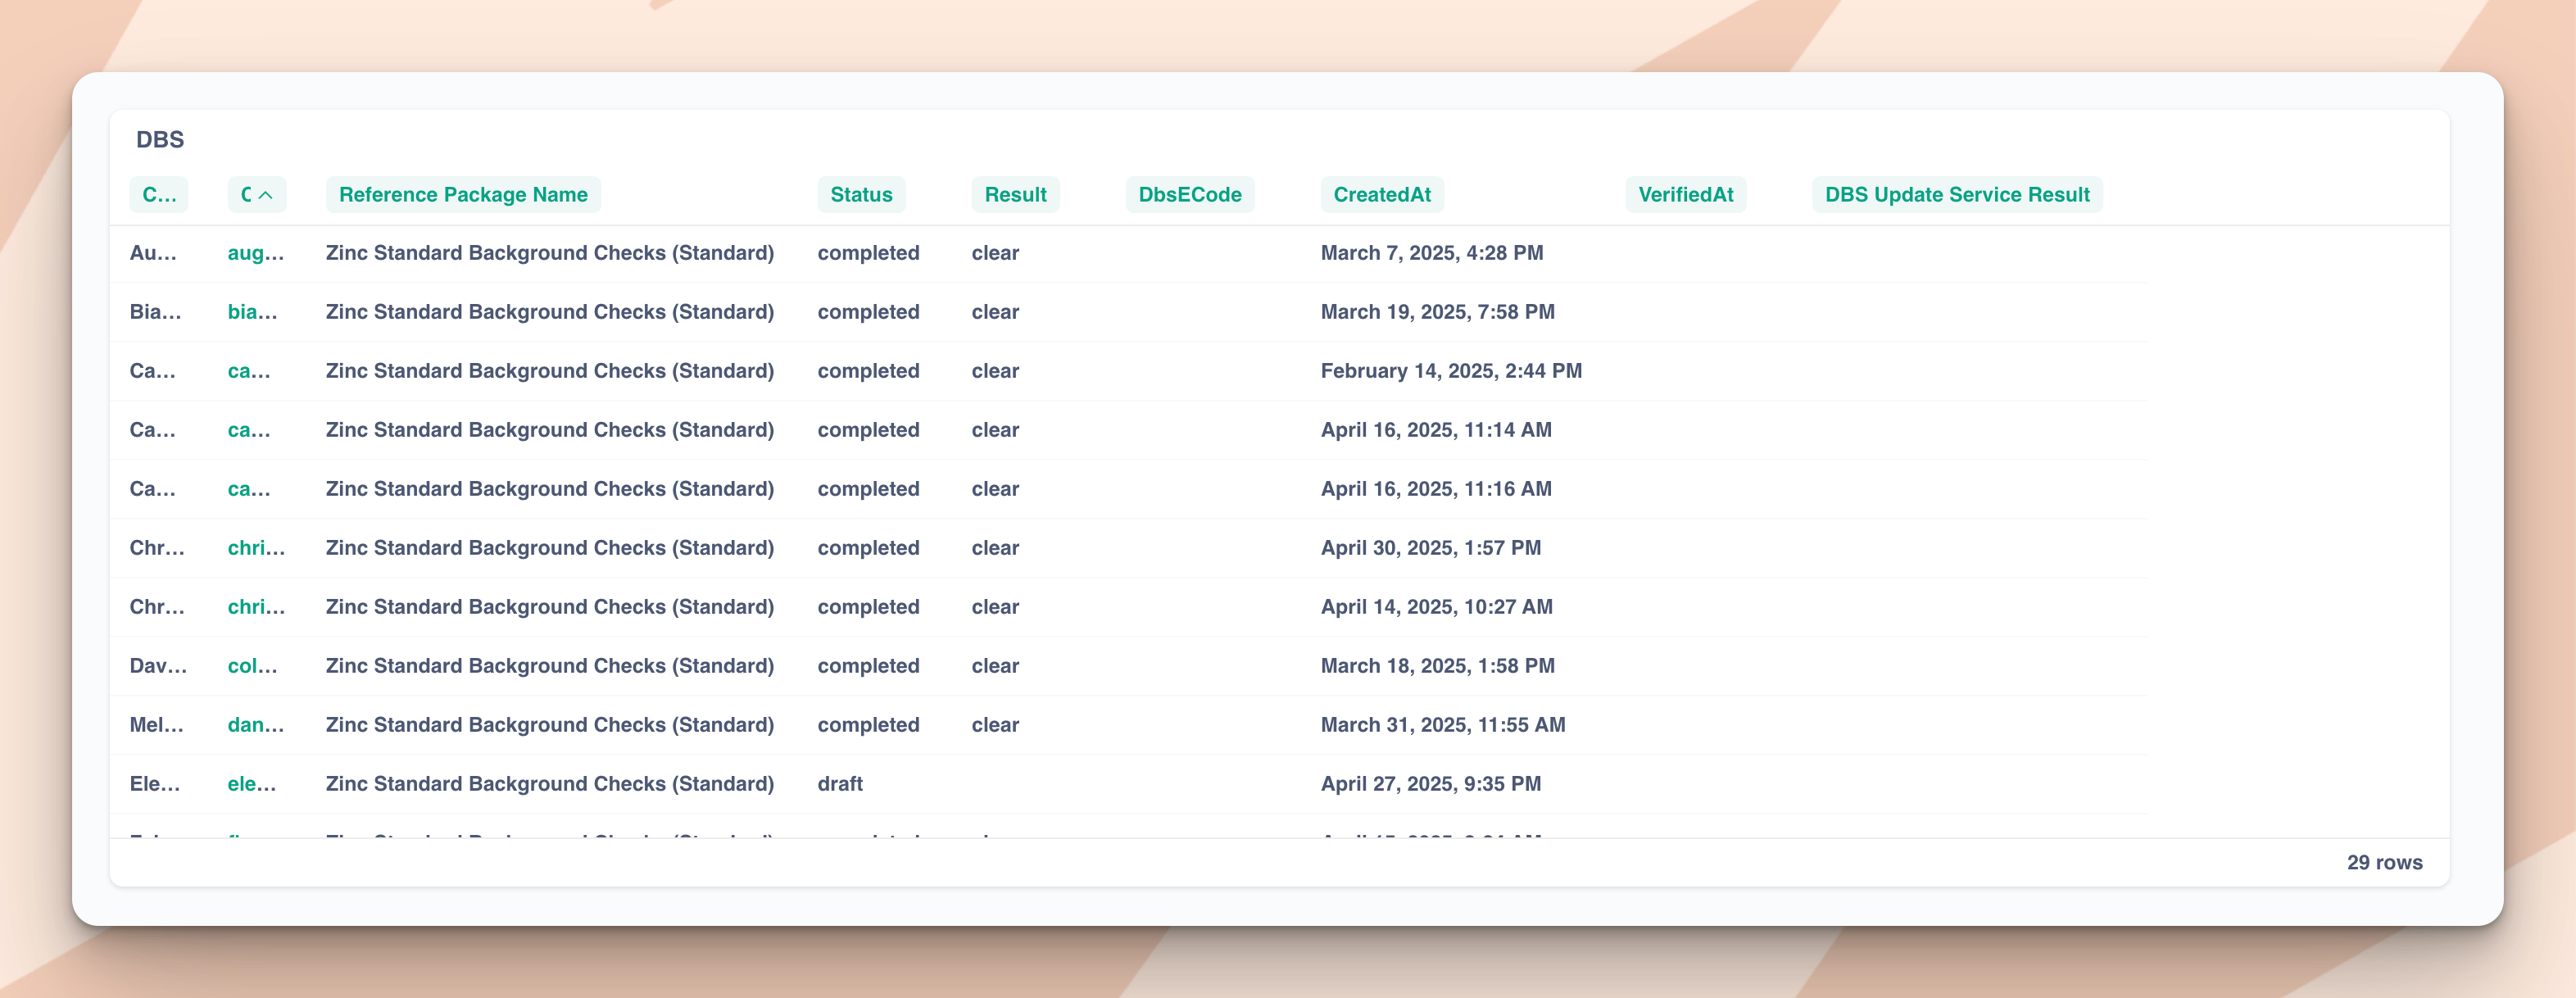Open the 'col…' link in Dav row
Image resolution: width=2576 pixels, height=998 pixels.
point(252,666)
